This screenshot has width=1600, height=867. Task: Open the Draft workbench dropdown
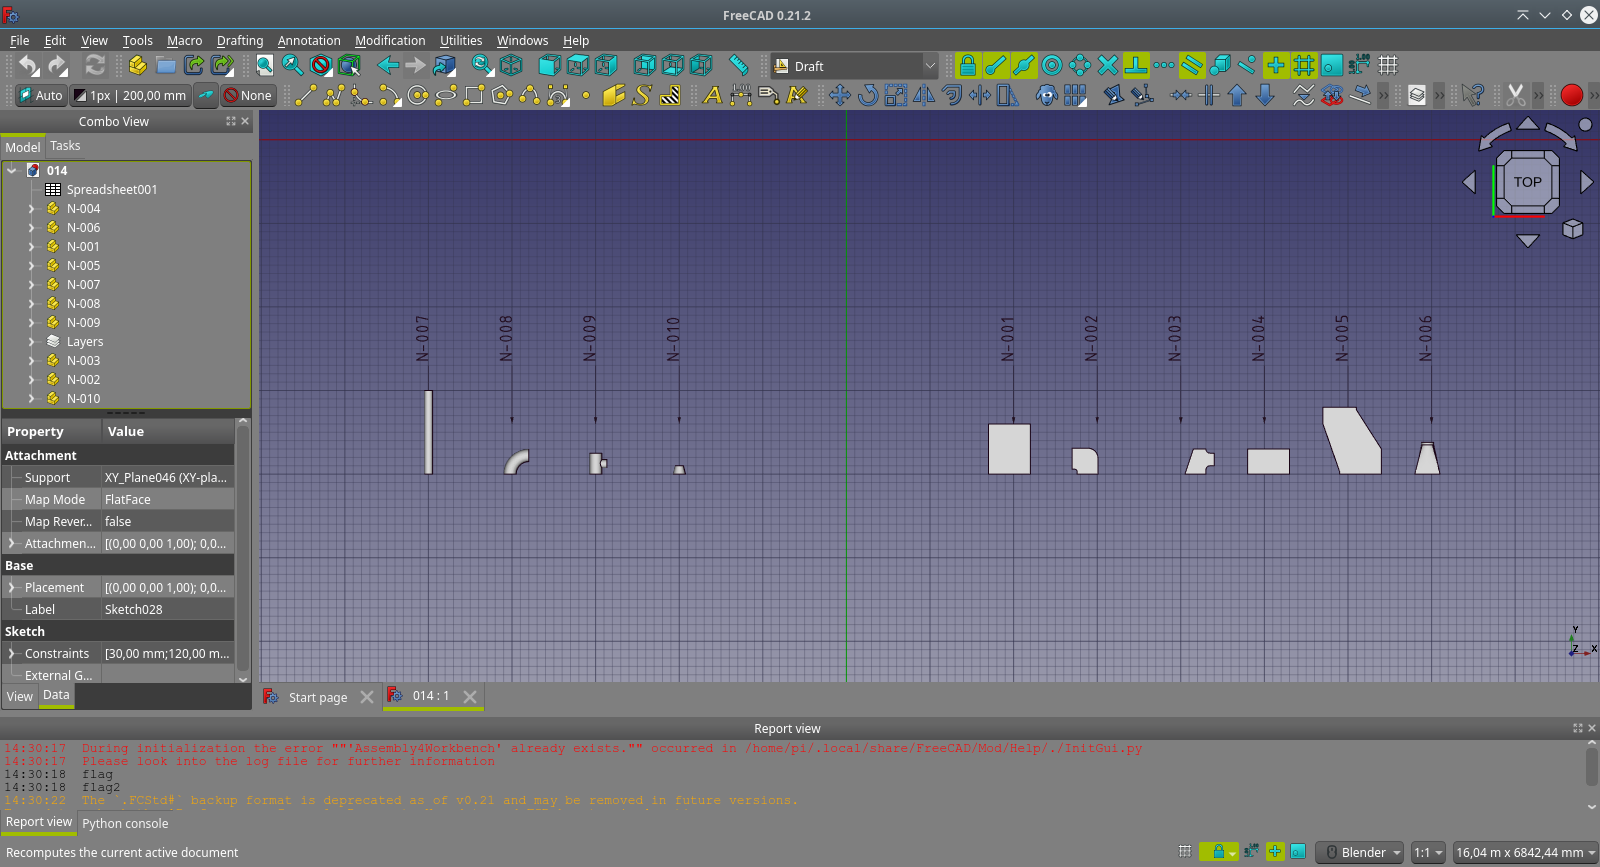[x=855, y=66]
